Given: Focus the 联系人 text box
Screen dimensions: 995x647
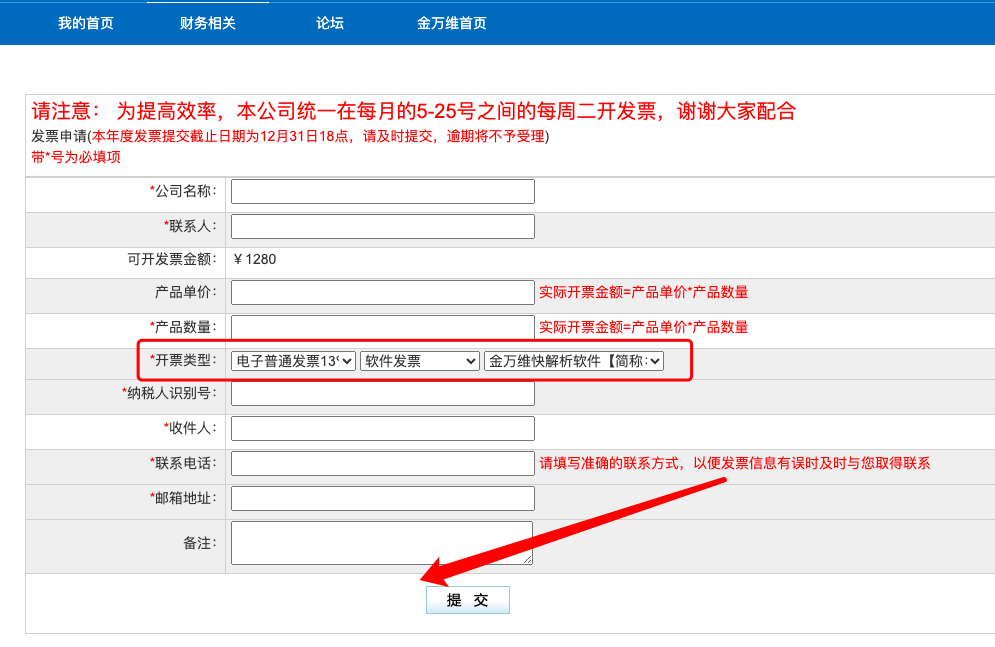Looking at the screenshot, I should pos(382,226).
